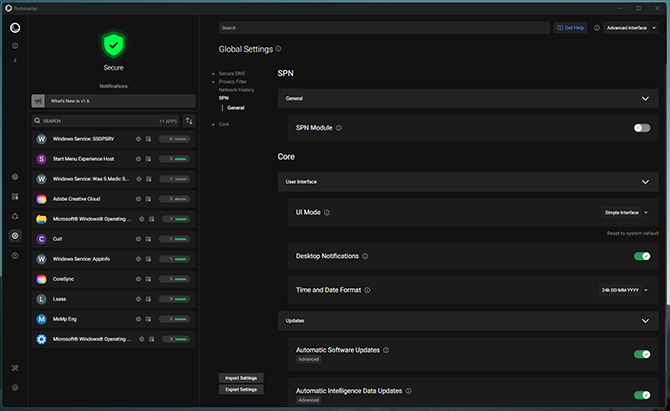Click the Windows Service: Appinfo connection count pill
This screenshot has height=411, width=670.
tap(174, 259)
